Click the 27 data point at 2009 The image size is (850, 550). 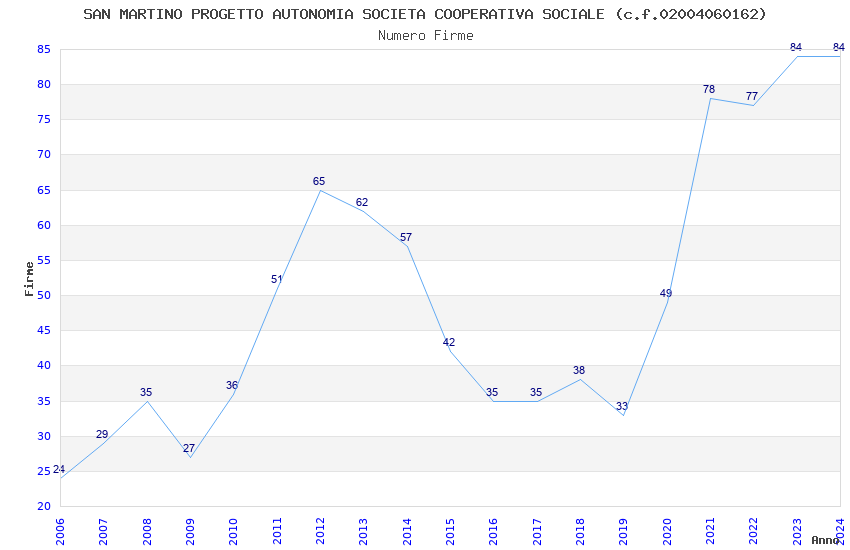189,449
